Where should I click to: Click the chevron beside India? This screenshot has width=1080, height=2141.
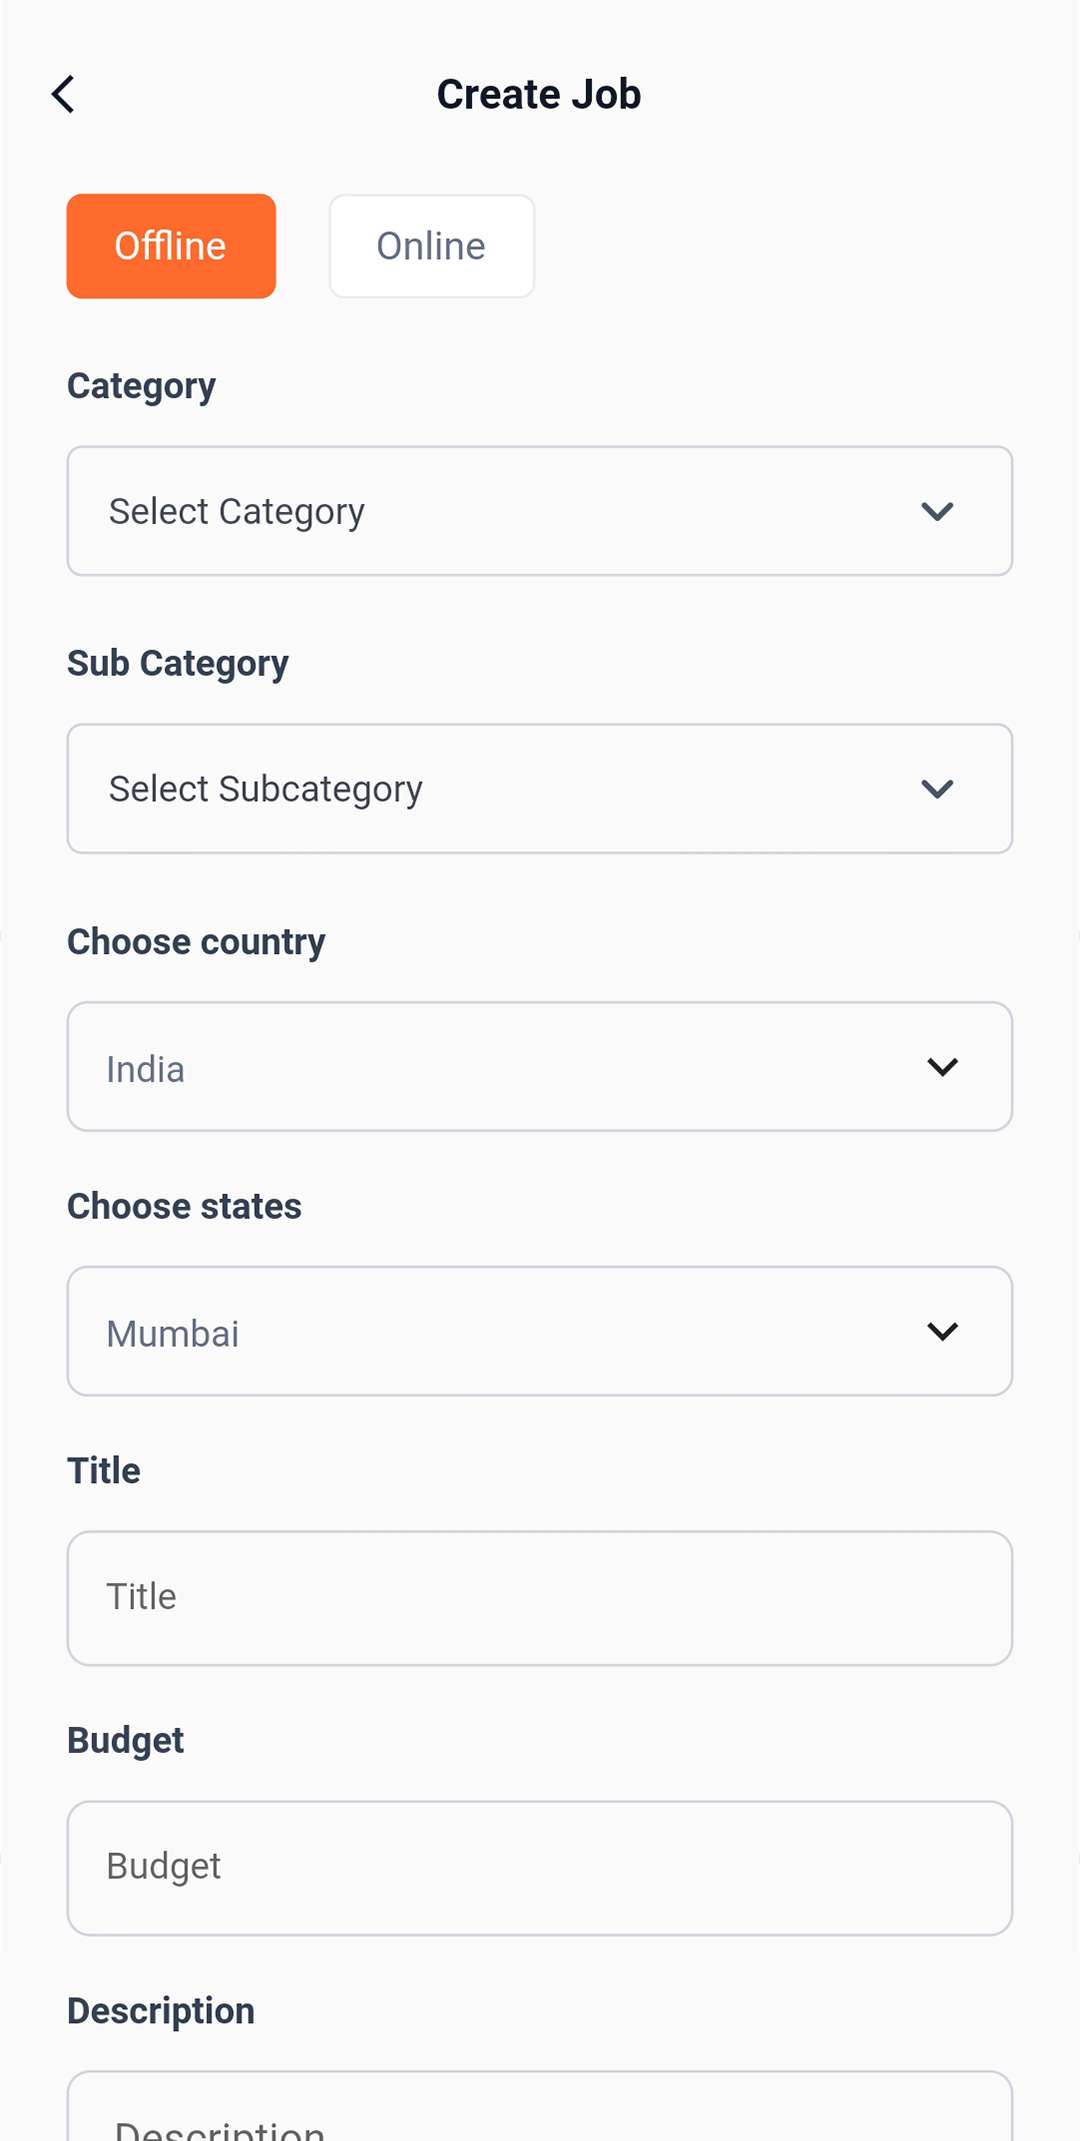(x=942, y=1067)
